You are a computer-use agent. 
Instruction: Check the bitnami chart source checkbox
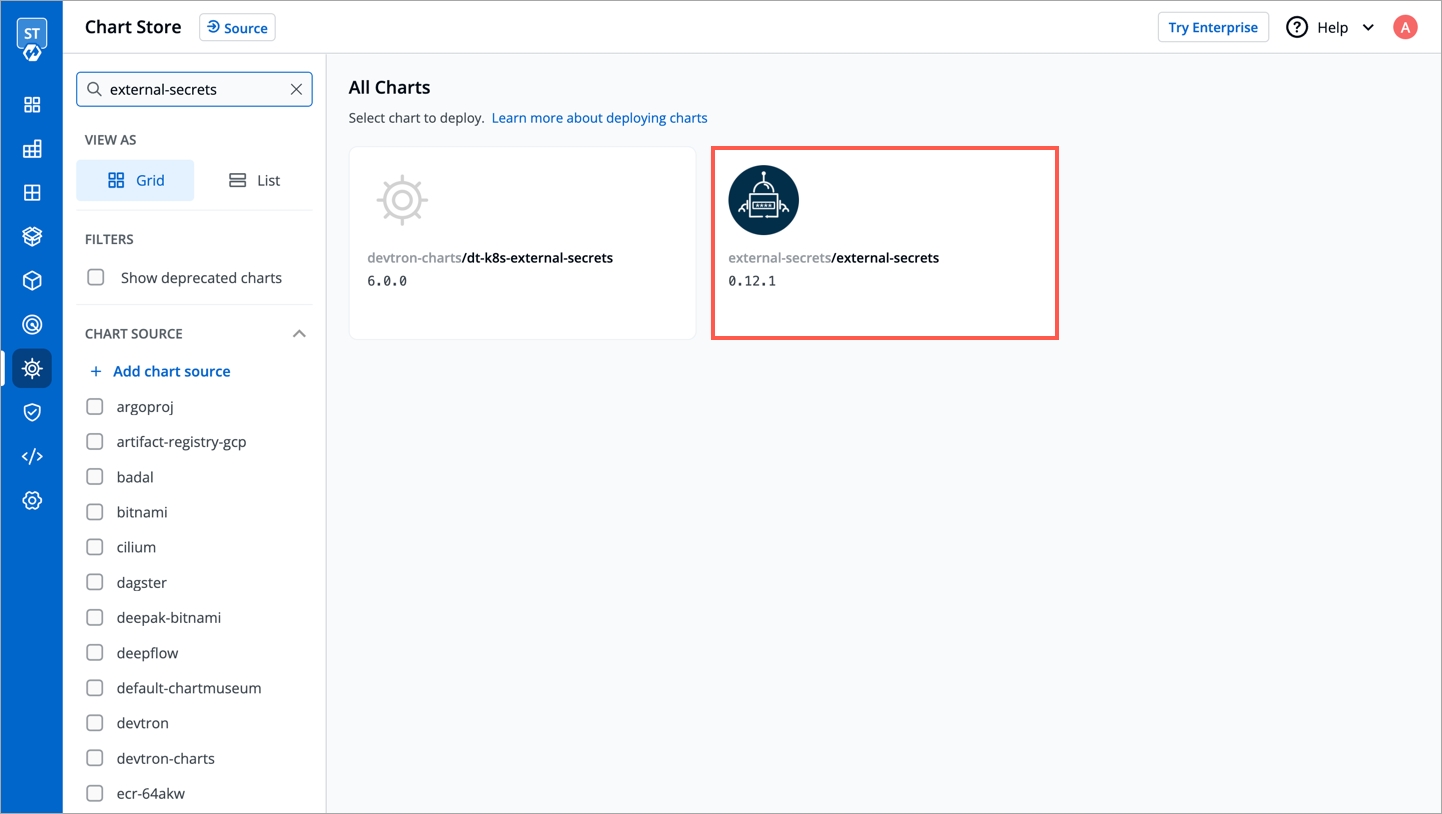pyautogui.click(x=95, y=512)
